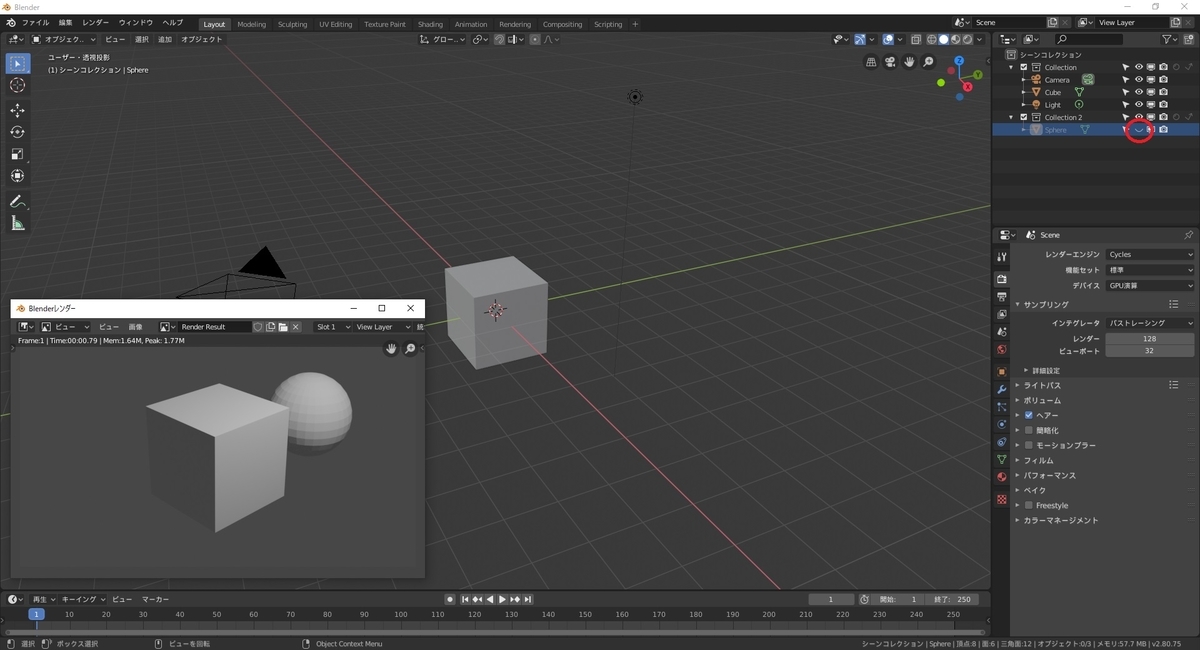The width and height of the screenshot is (1200, 650).
Task: Uncheck the Collection 2 checkbox
Action: point(1024,117)
